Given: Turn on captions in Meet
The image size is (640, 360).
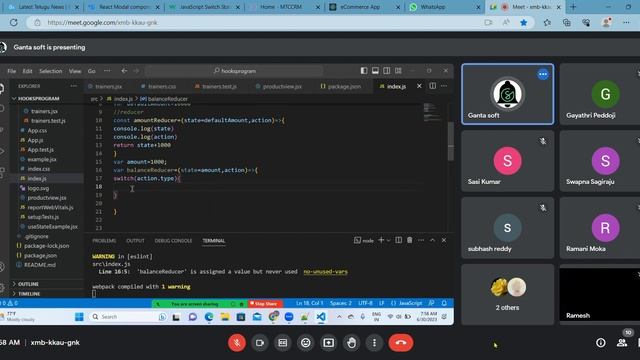Looking at the screenshot, I should coord(282,343).
